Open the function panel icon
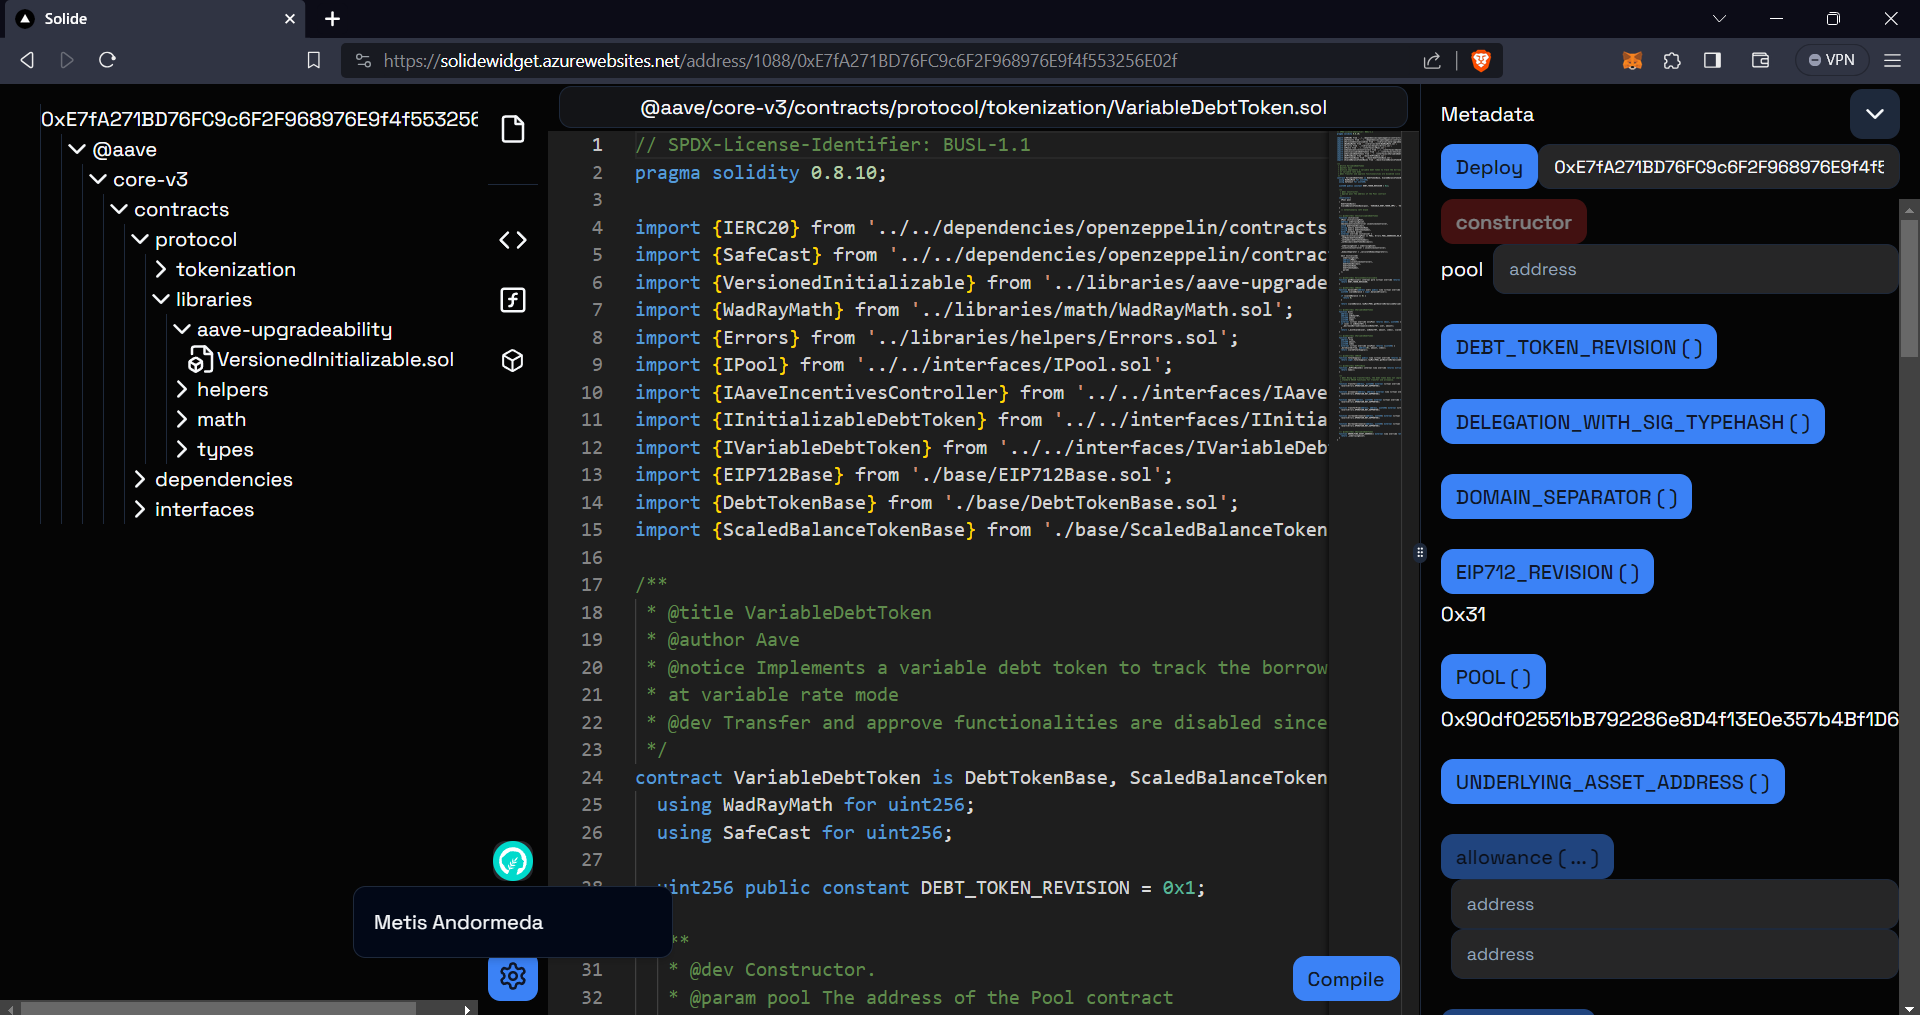Screen dimensions: 1920x1015 (x=513, y=300)
